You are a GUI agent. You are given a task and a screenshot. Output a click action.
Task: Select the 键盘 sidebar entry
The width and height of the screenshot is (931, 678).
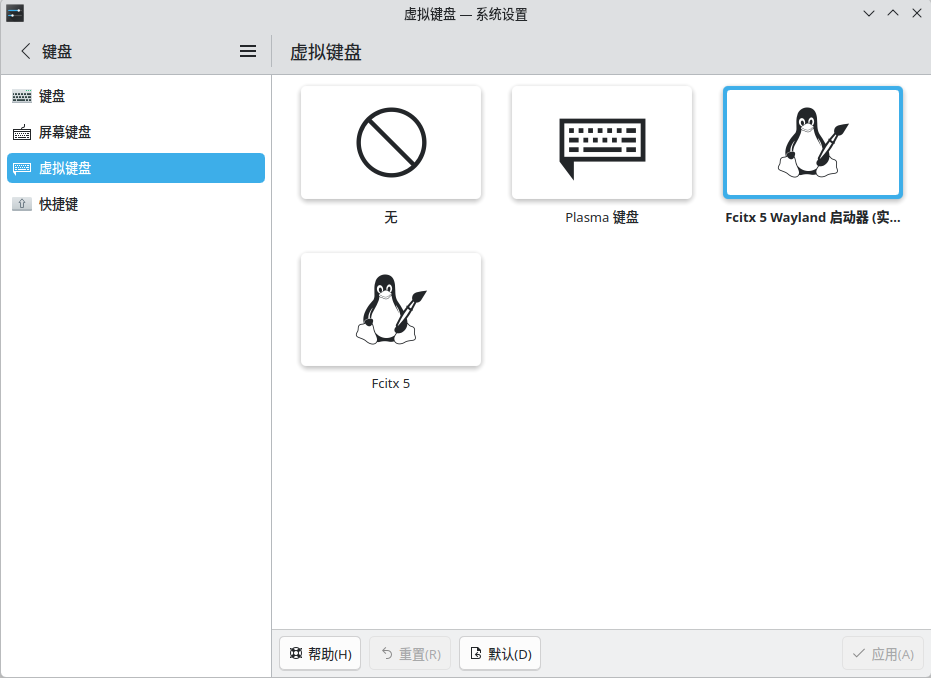[136, 96]
